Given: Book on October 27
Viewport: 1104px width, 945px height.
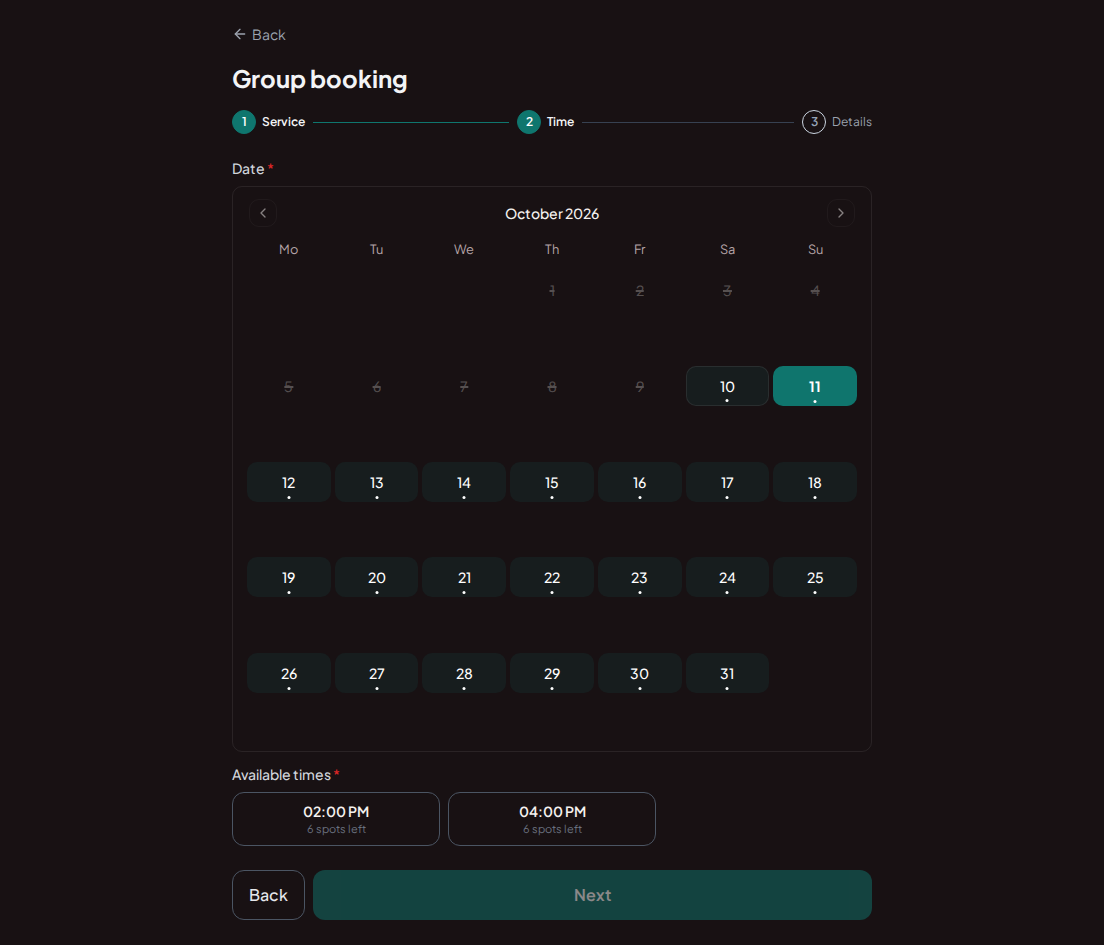Looking at the screenshot, I should pyautogui.click(x=377, y=673).
